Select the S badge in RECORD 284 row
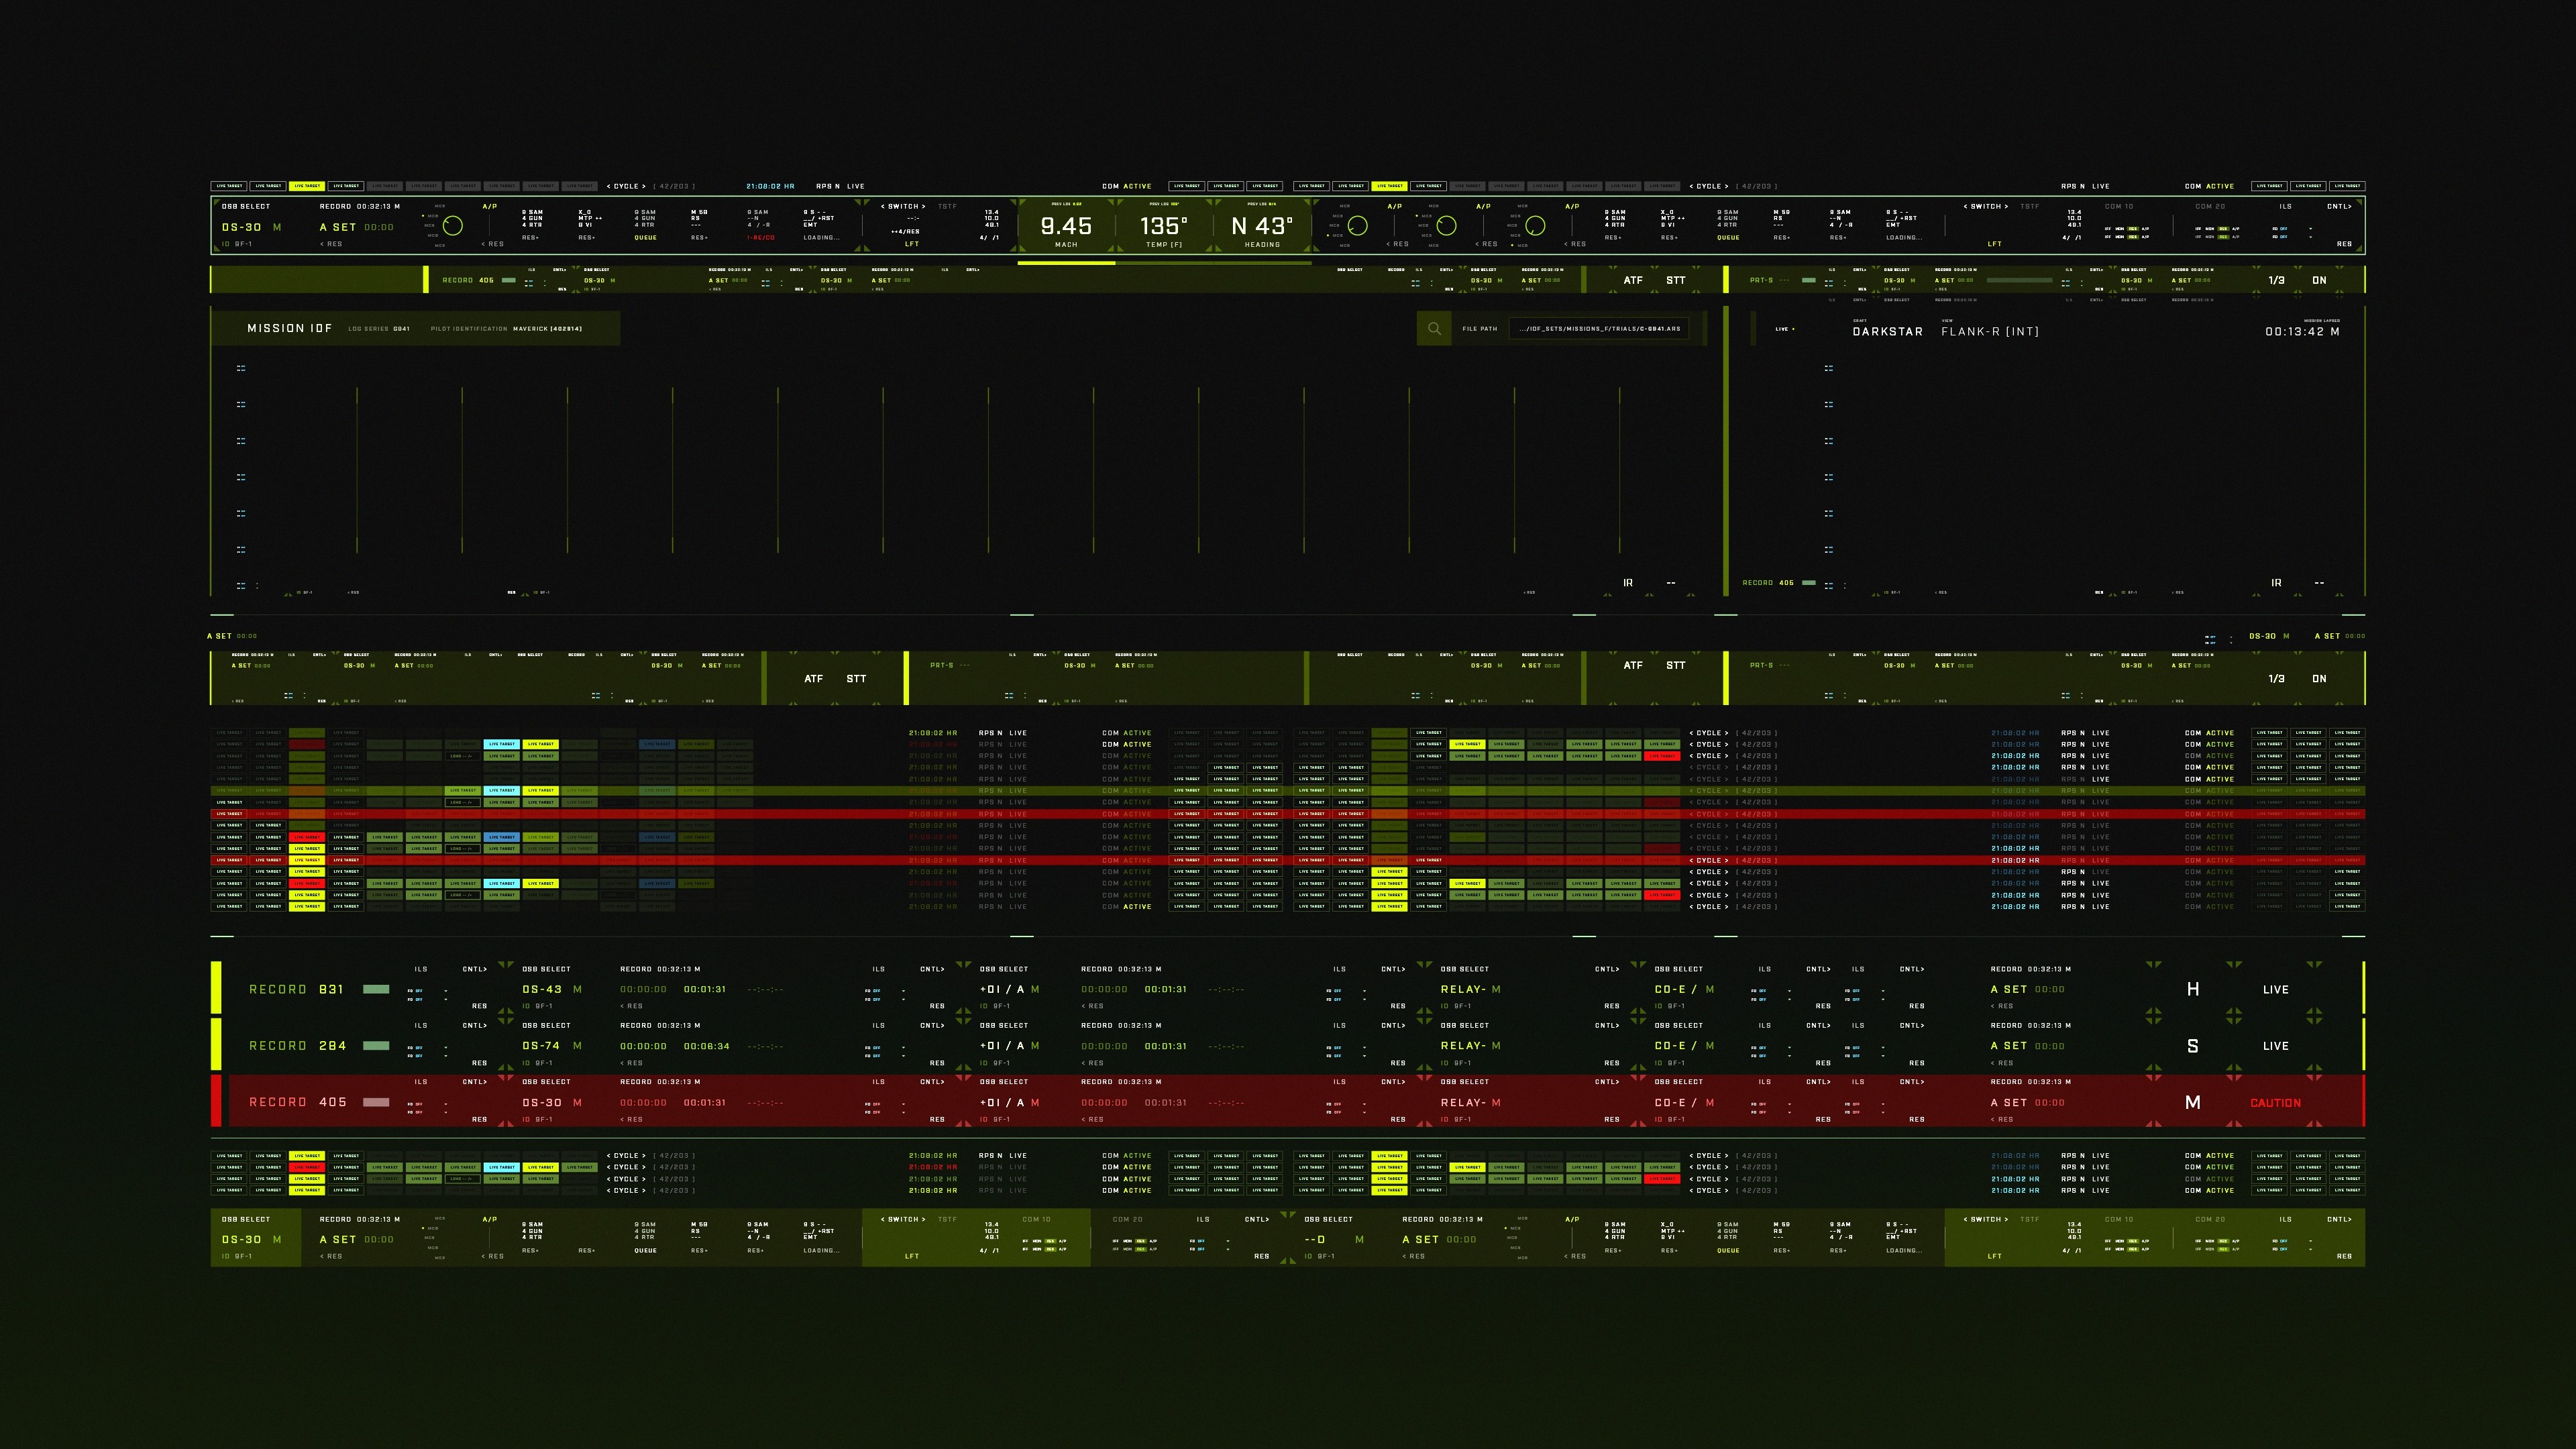Screen dimensions: 2576x1449 (x=2192, y=1046)
